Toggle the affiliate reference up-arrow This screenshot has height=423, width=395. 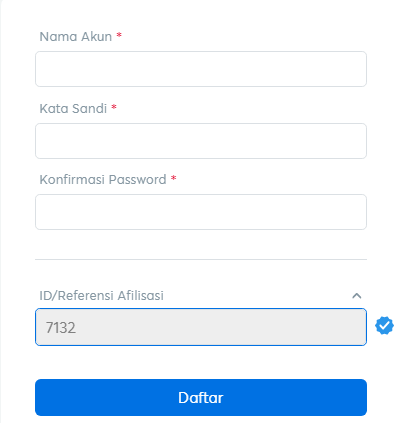[x=357, y=296]
